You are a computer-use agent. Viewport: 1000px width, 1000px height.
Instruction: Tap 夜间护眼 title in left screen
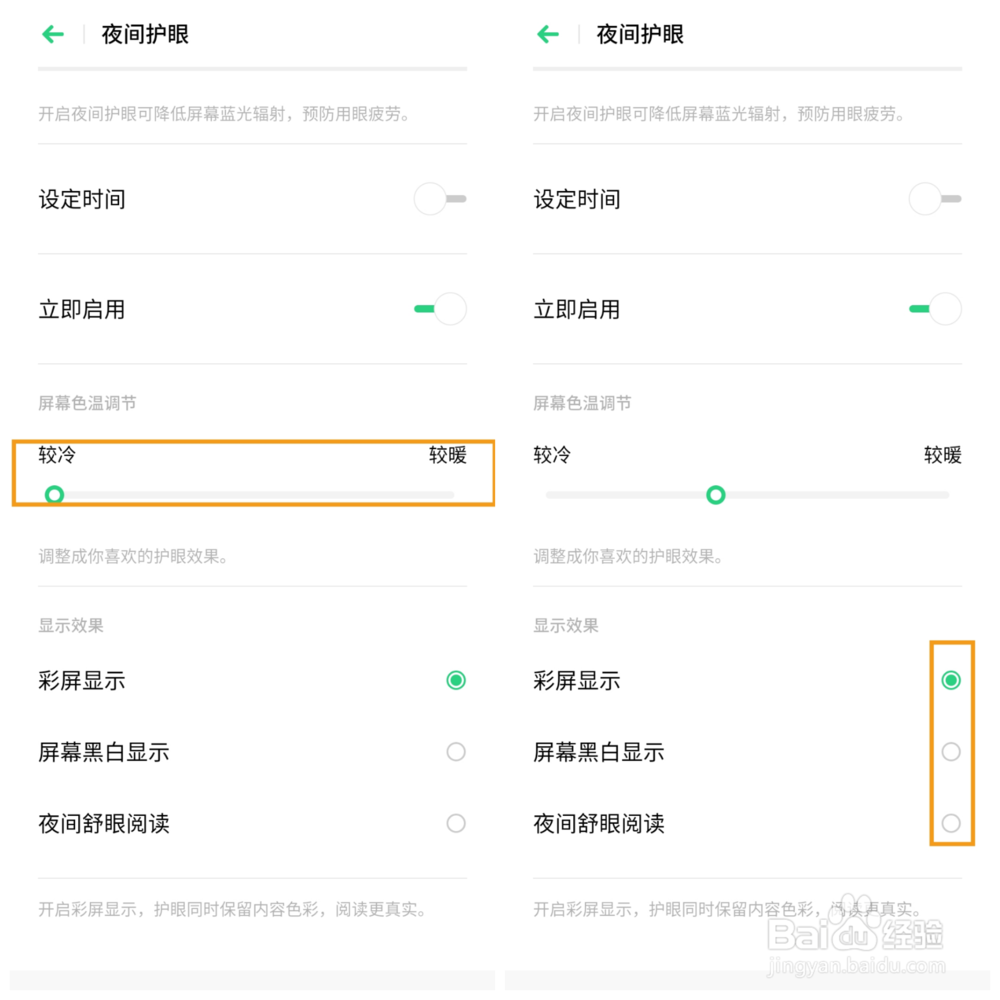tap(145, 34)
